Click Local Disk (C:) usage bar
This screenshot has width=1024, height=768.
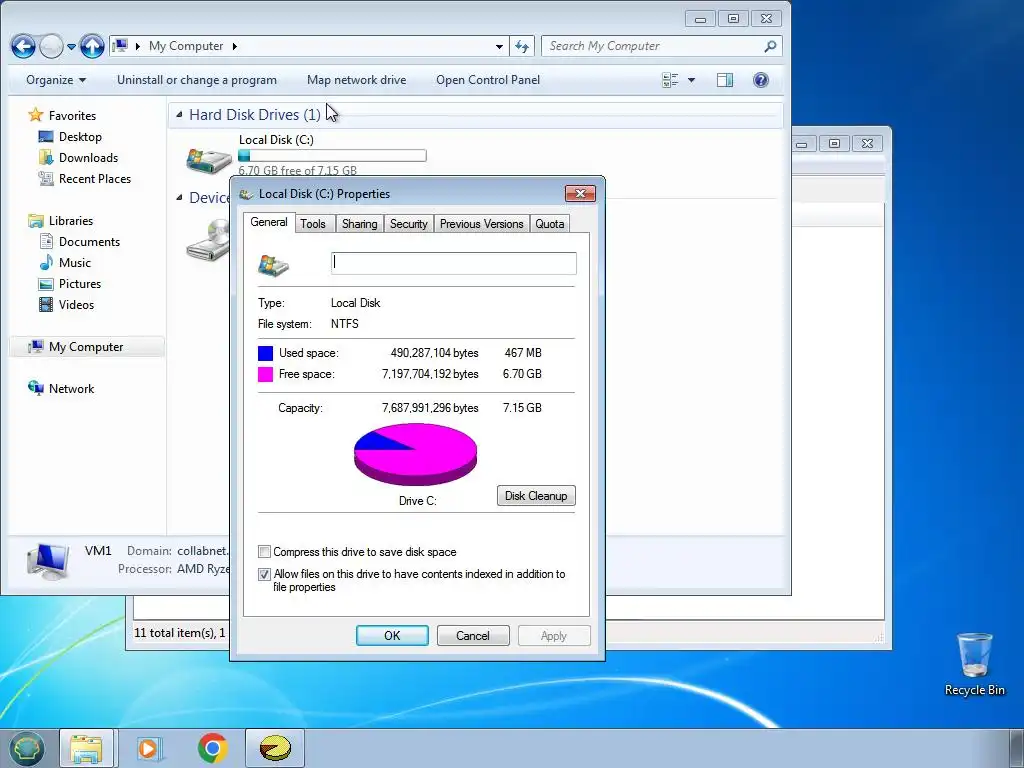tap(332, 155)
